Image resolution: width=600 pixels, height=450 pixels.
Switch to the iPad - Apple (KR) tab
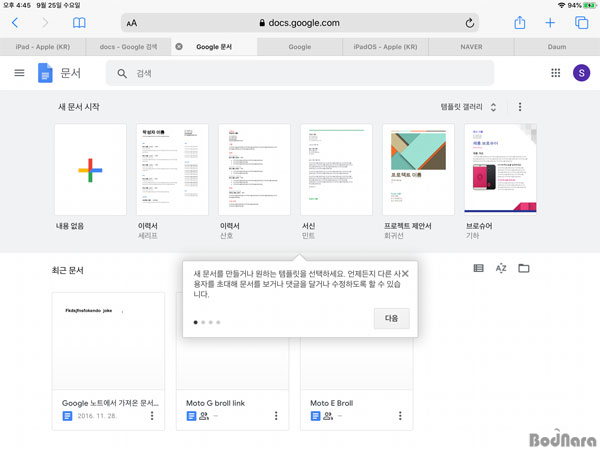pos(43,47)
